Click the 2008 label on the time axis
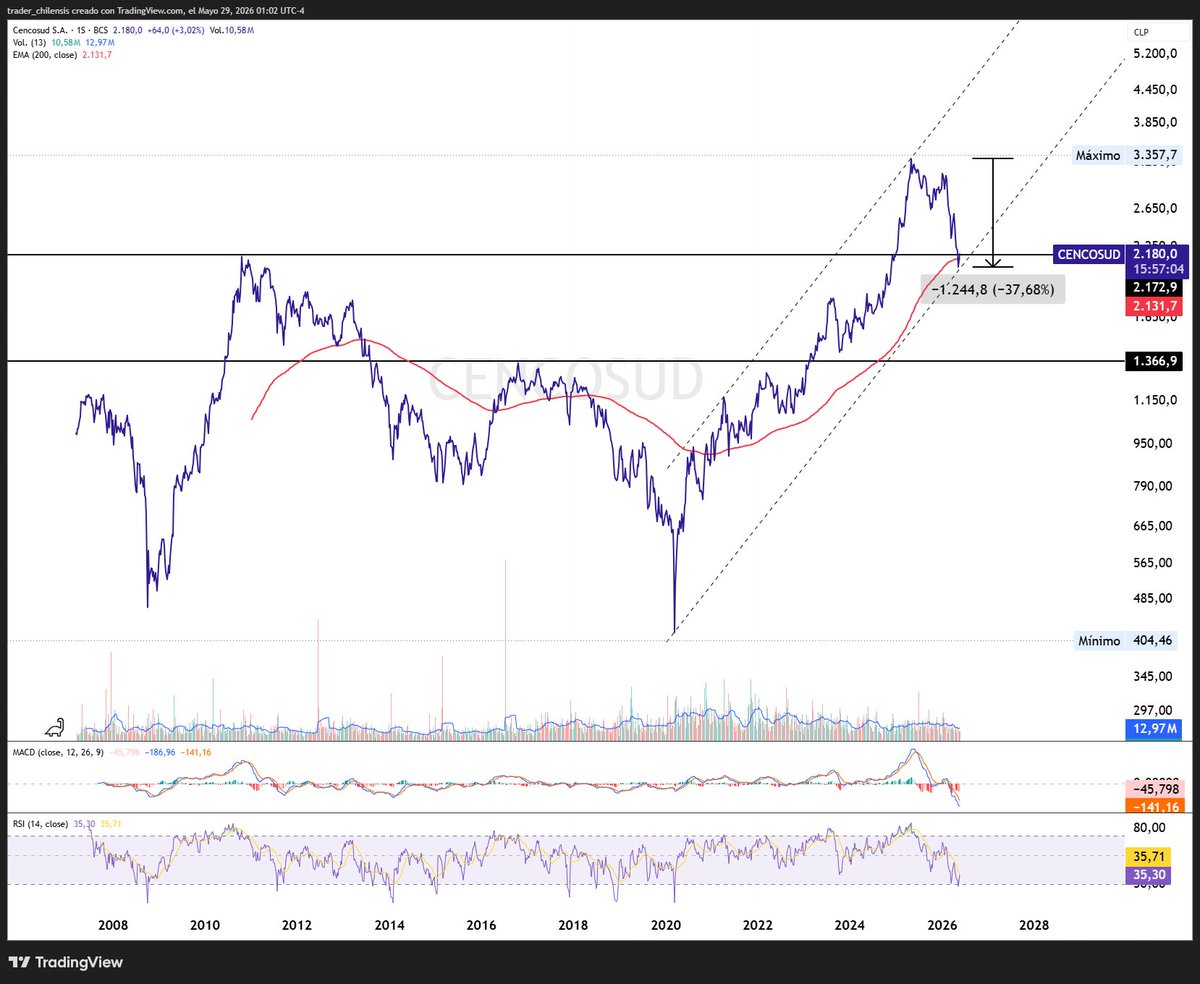The width and height of the screenshot is (1200, 984). 114,925
